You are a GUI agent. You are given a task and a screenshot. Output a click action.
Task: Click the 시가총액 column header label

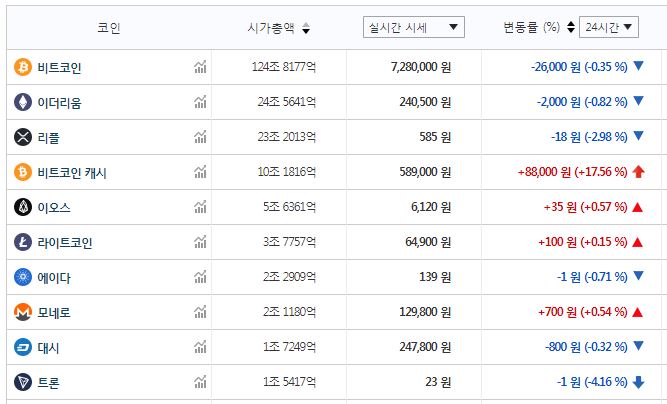pos(270,27)
